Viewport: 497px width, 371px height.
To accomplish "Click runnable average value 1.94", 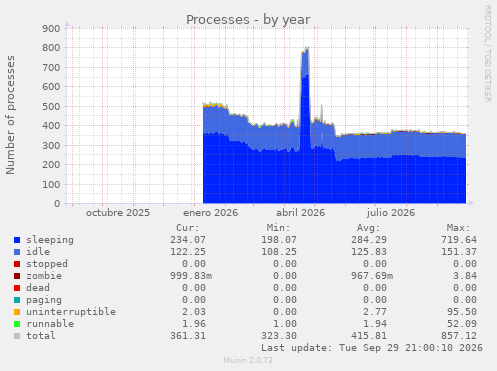I will (375, 324).
